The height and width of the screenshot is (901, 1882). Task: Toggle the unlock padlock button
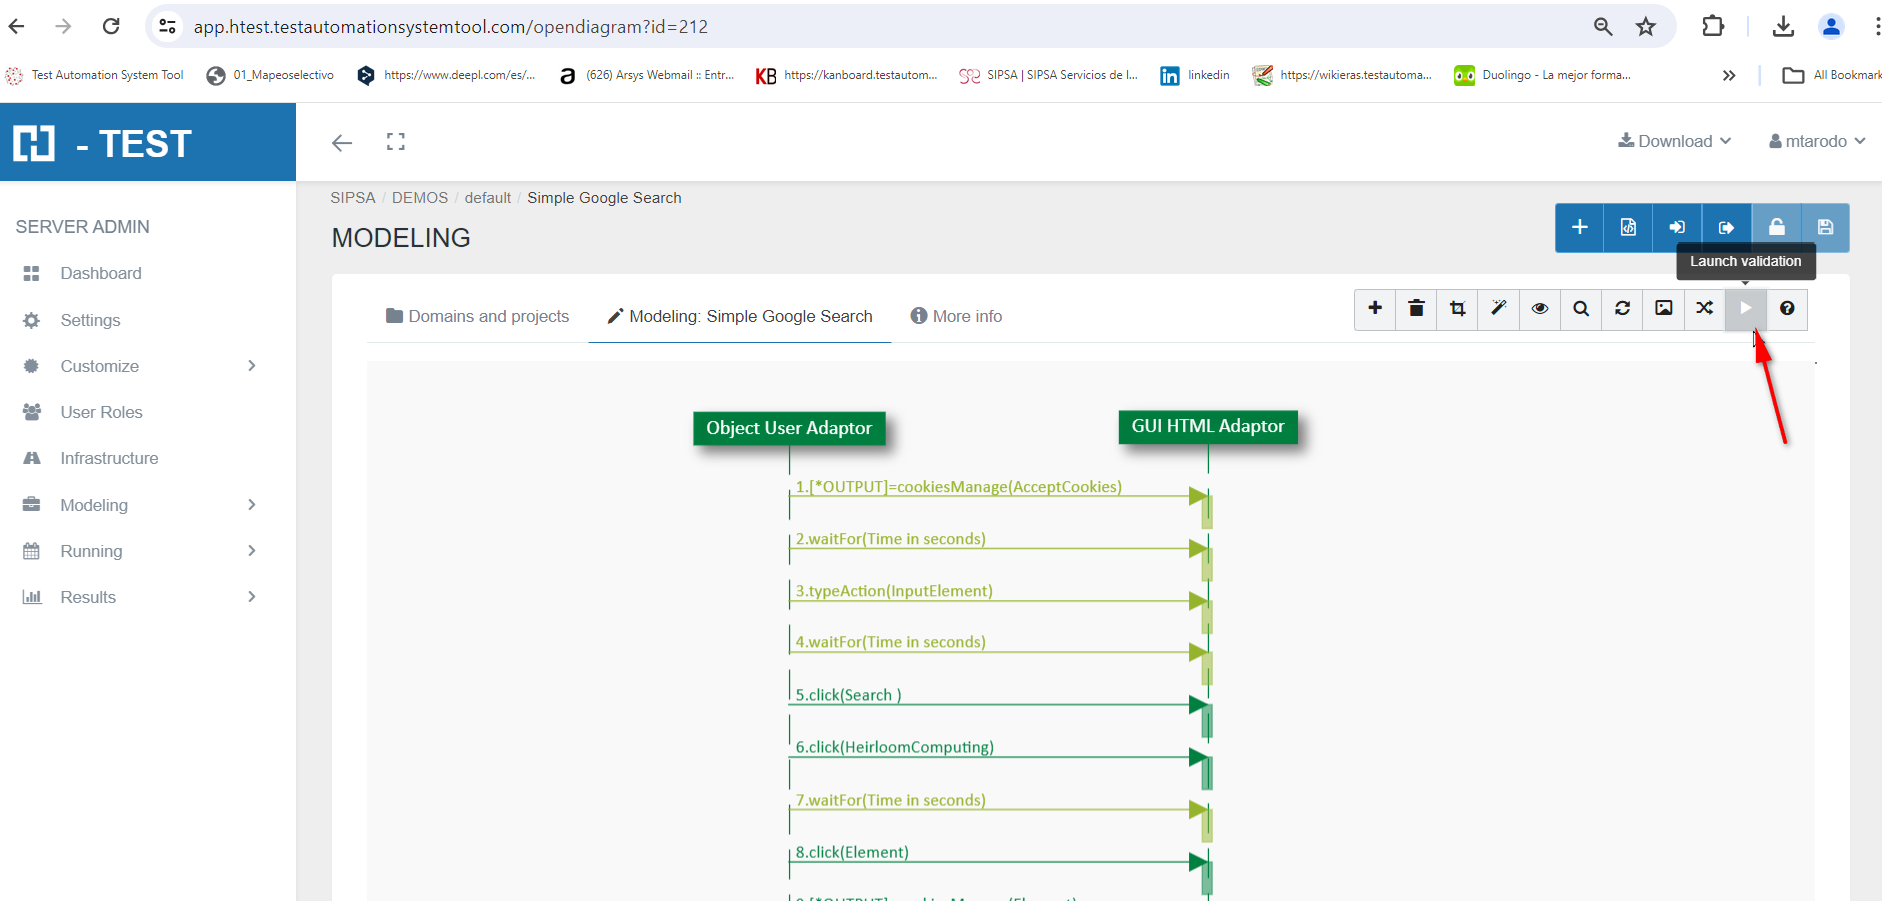point(1776,228)
